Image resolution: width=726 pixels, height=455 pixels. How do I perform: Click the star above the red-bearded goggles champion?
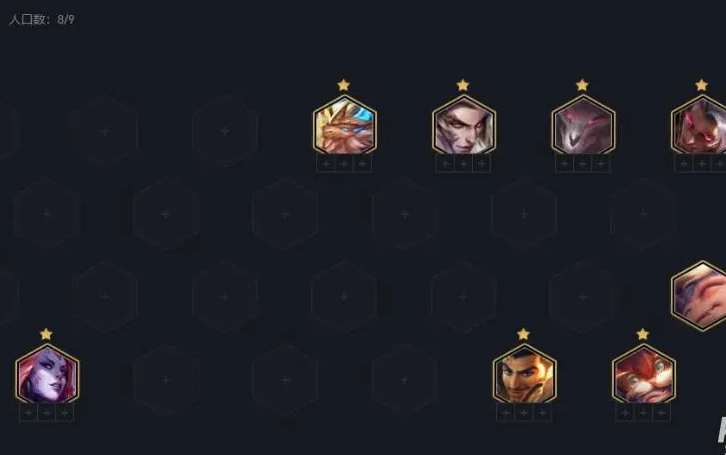pos(643,334)
